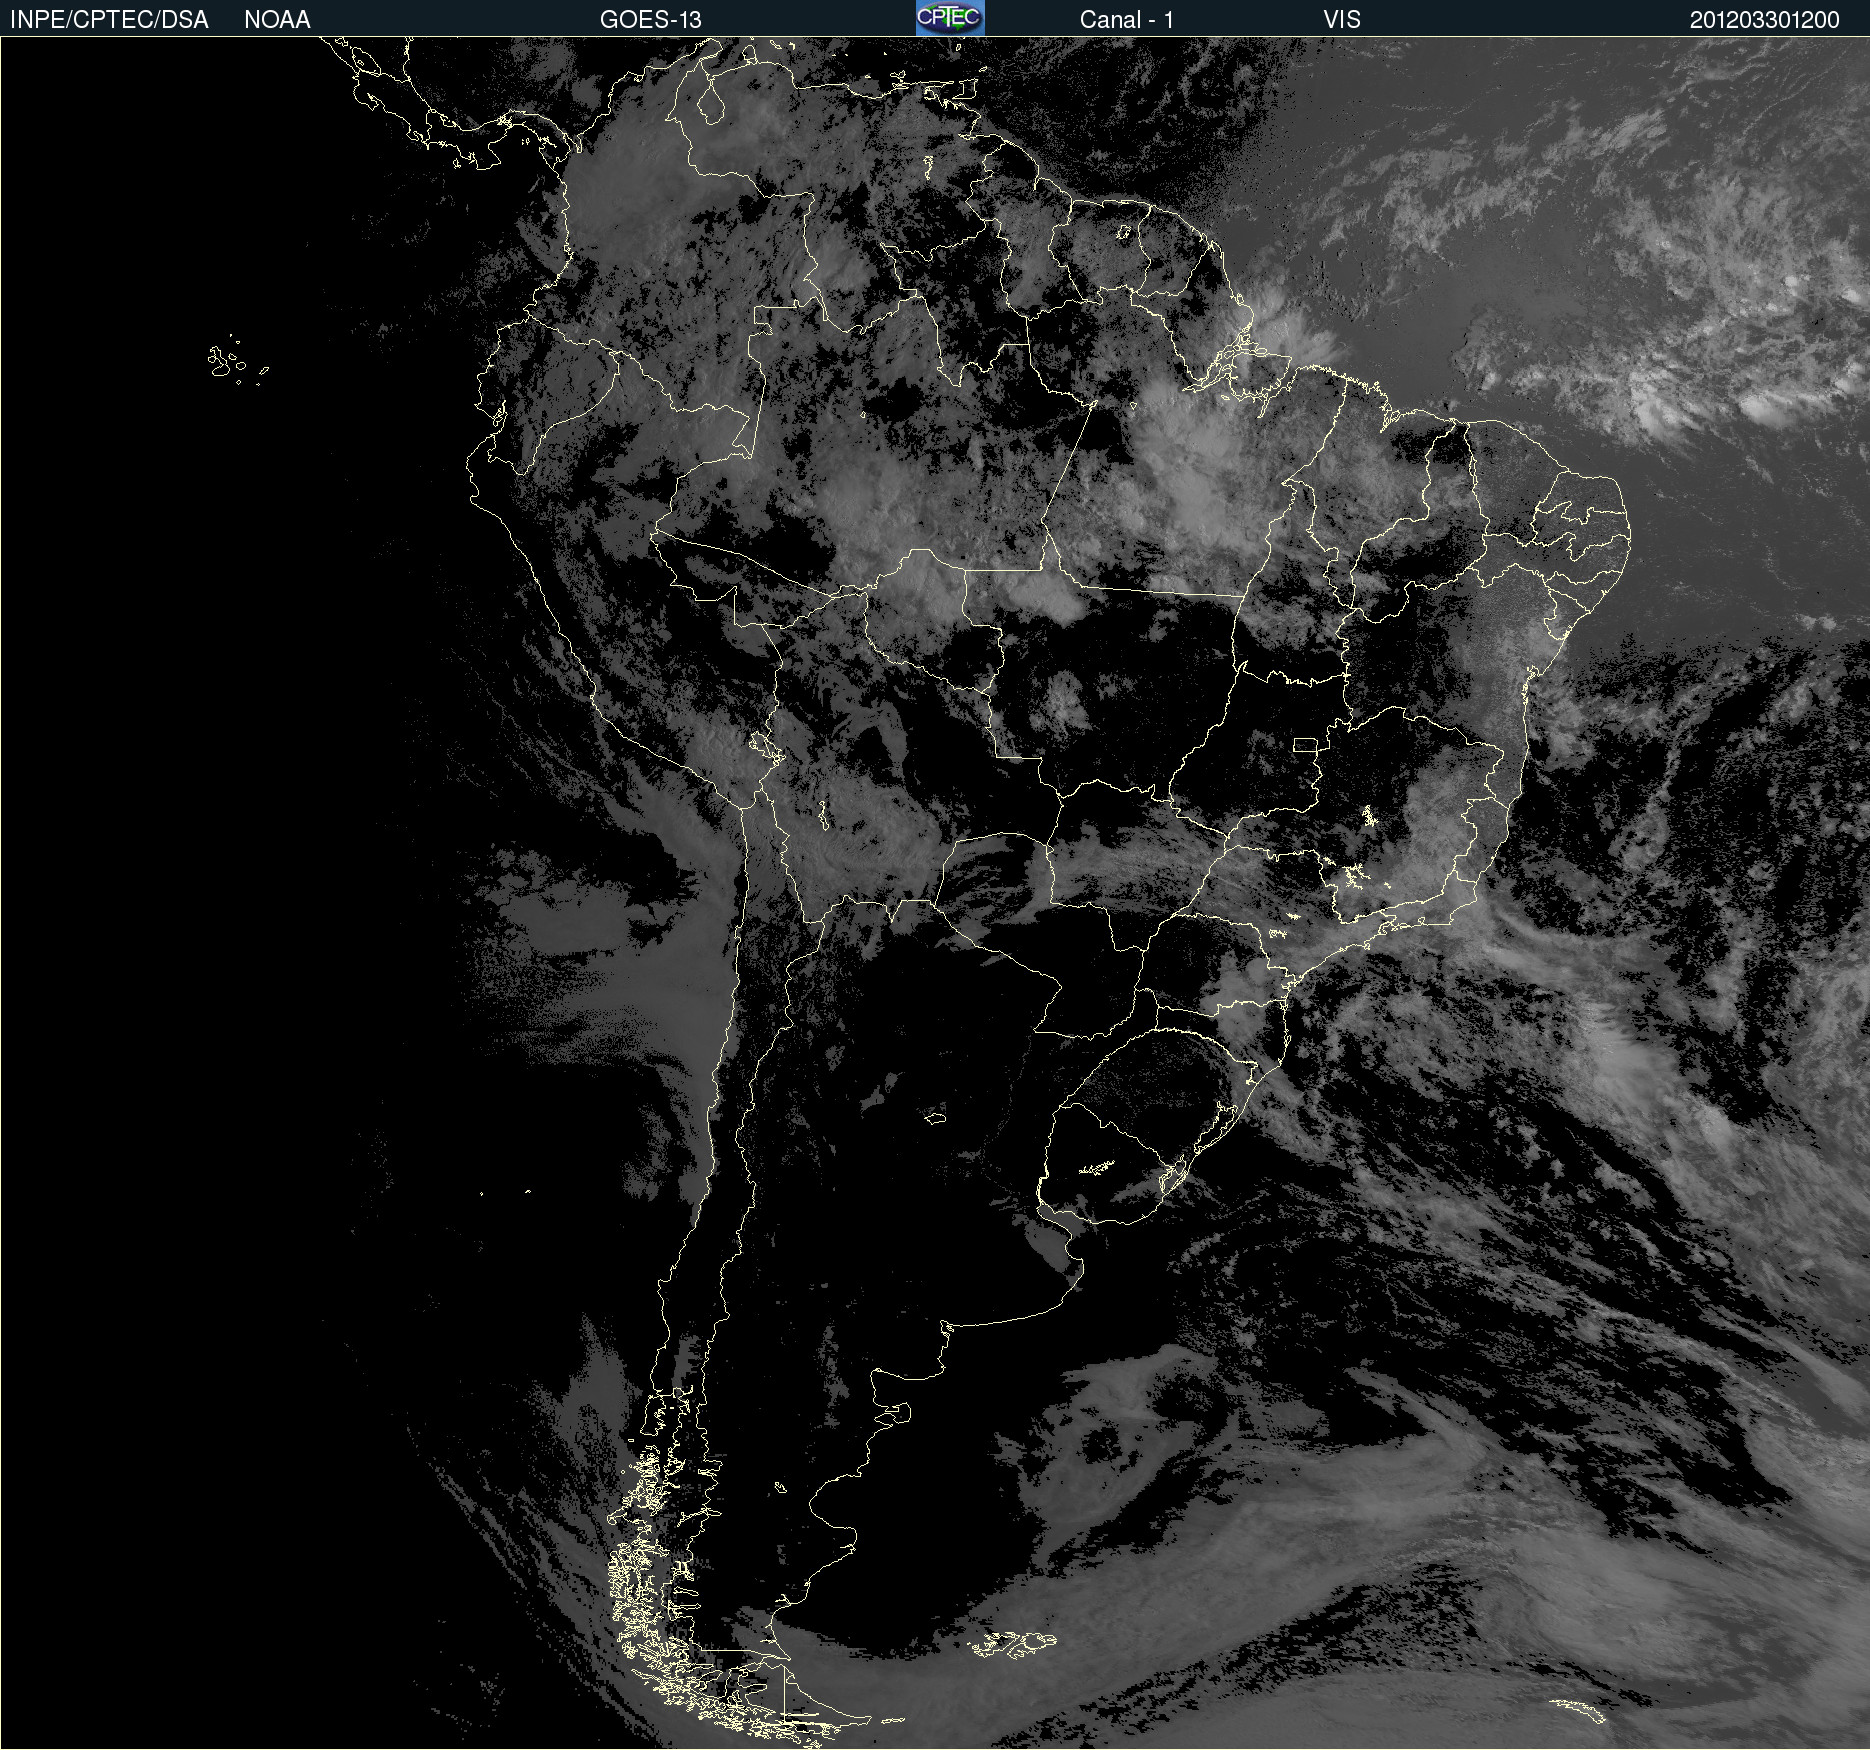Click the NOAA label in the header
The height and width of the screenshot is (1750, 1870).
pyautogui.click(x=277, y=19)
